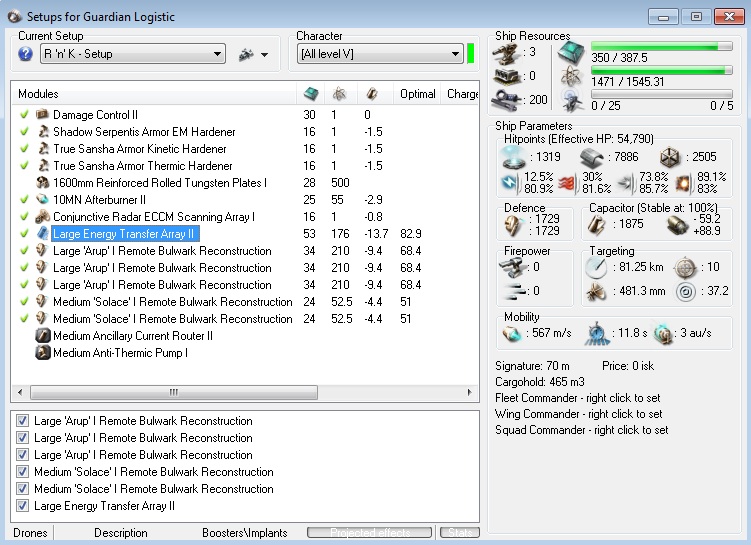Click the Damage Control II module icon
This screenshot has width=751, height=545.
tap(43, 115)
